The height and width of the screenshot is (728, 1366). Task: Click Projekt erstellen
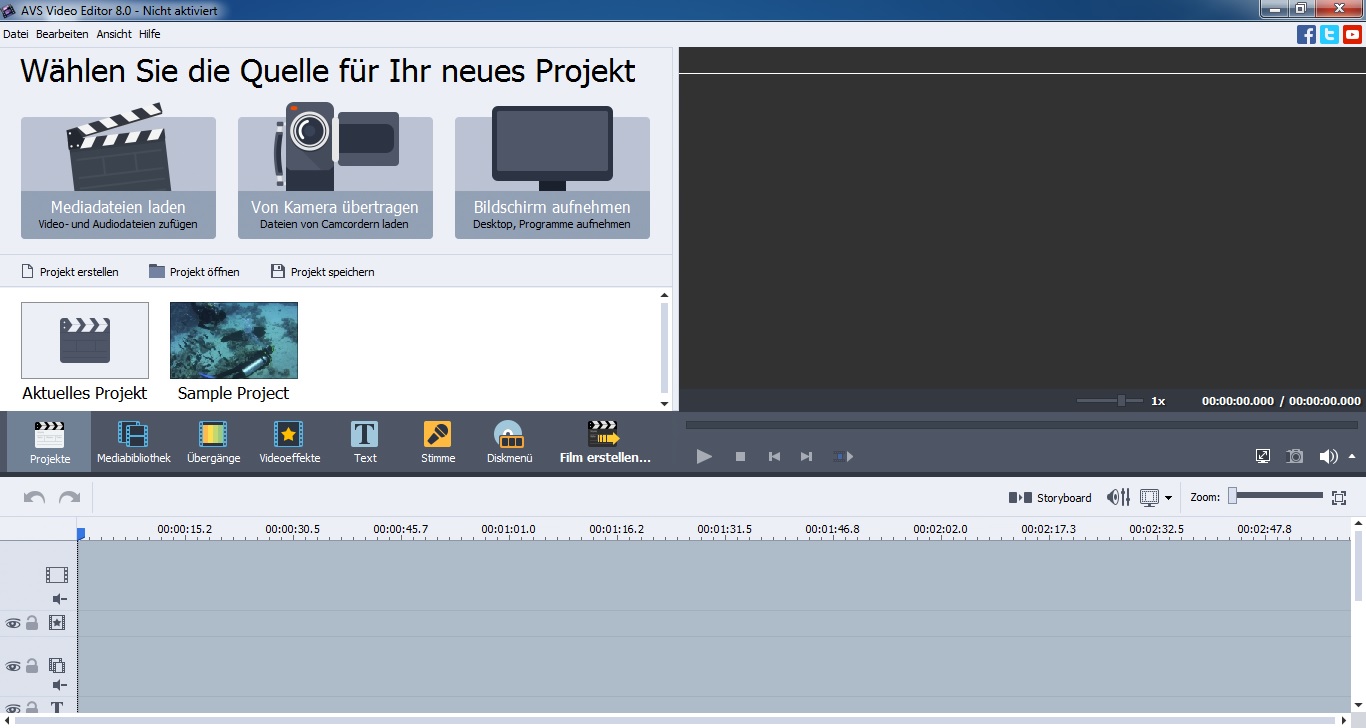[69, 272]
